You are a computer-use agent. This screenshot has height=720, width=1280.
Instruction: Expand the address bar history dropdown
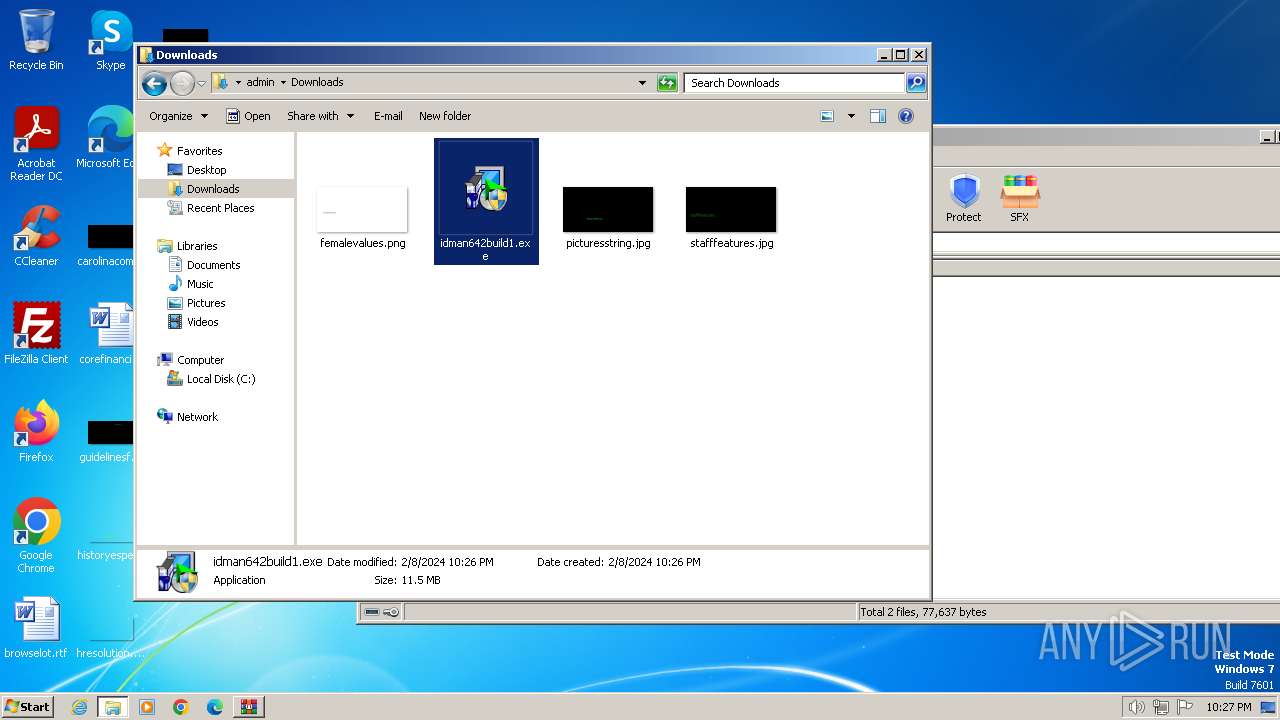point(642,83)
